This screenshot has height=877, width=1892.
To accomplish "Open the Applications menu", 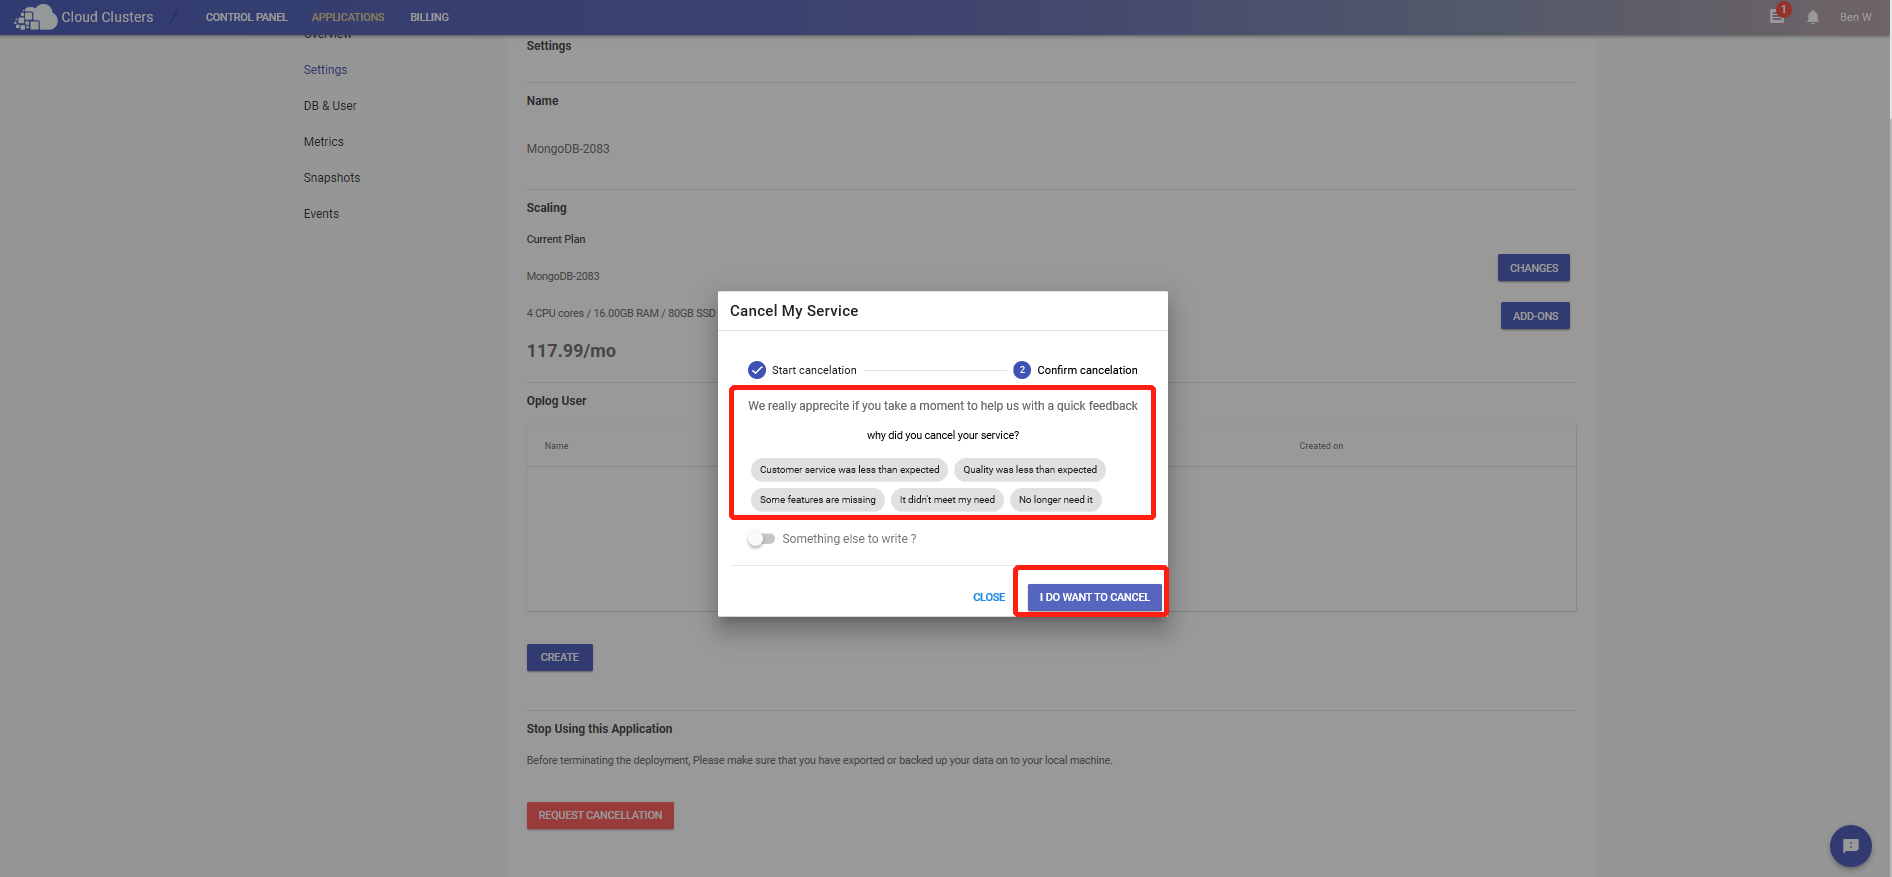I will coord(348,17).
